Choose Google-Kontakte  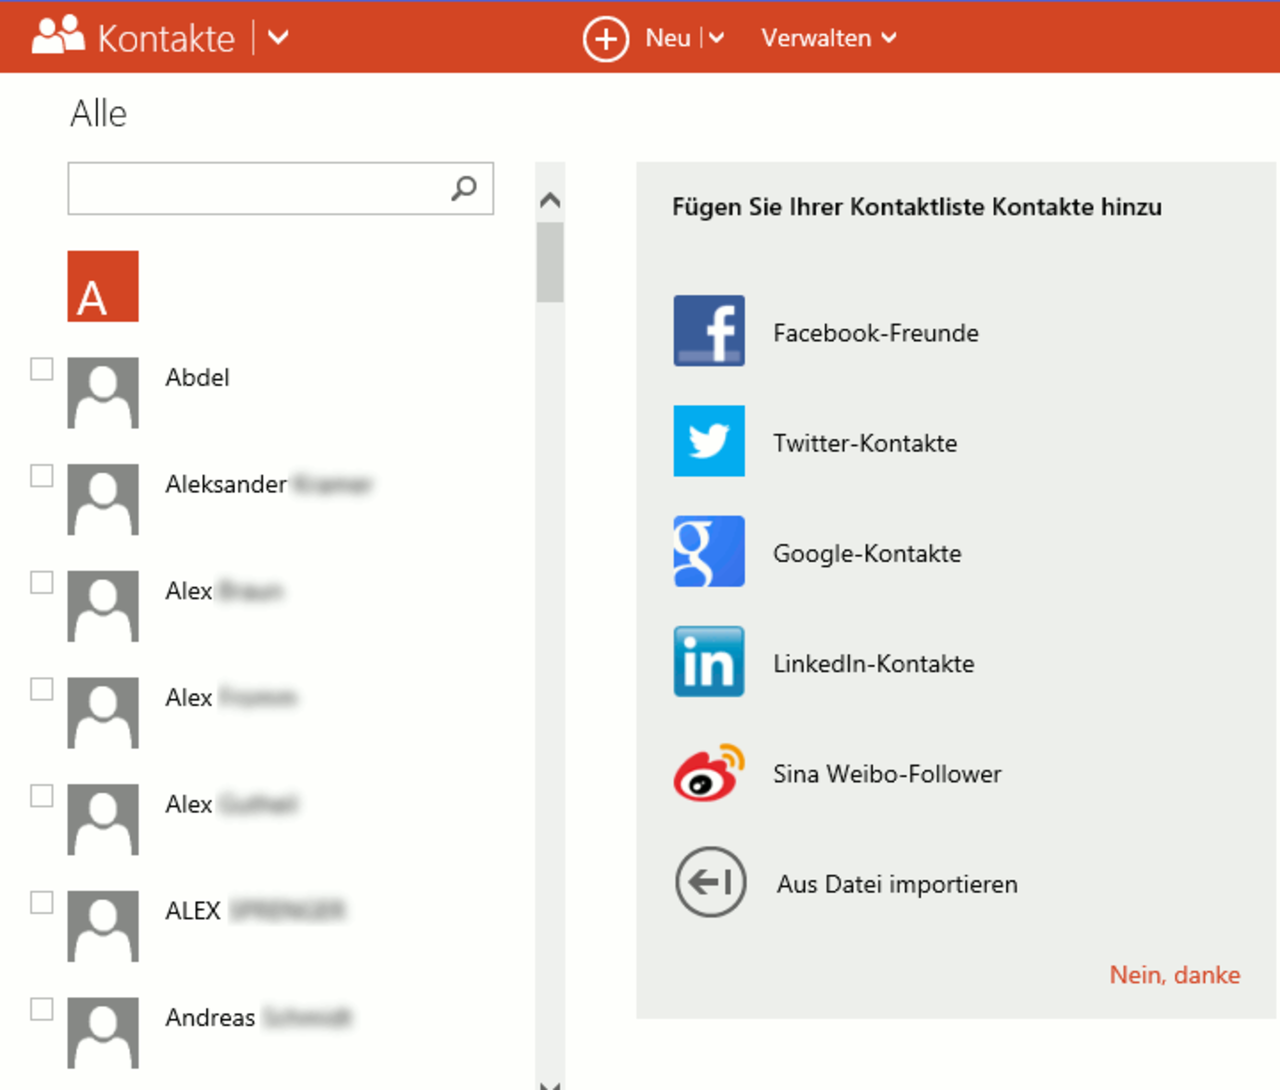point(867,553)
